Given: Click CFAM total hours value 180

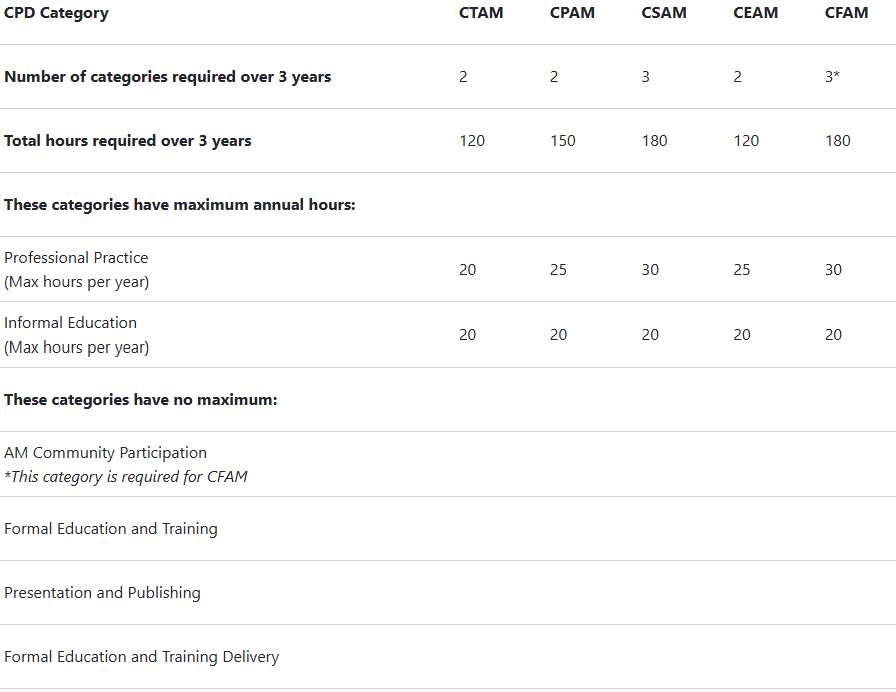Looking at the screenshot, I should coord(838,141).
